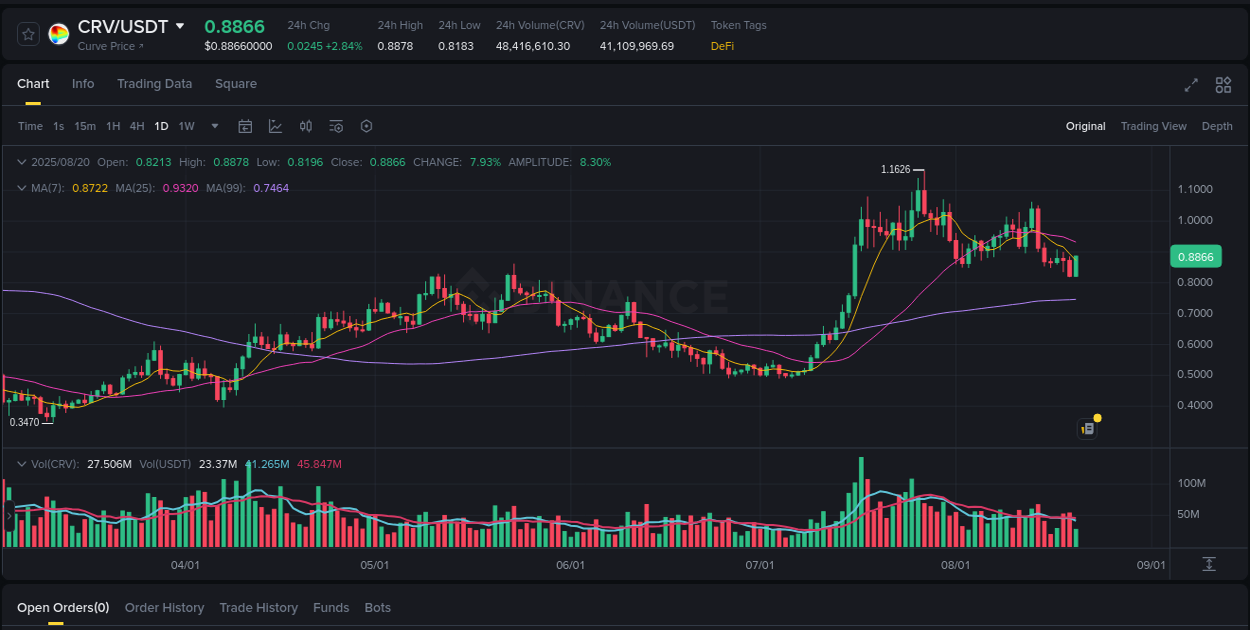Open the grid layout icon
This screenshot has width=1250, height=630.
pos(1223,86)
